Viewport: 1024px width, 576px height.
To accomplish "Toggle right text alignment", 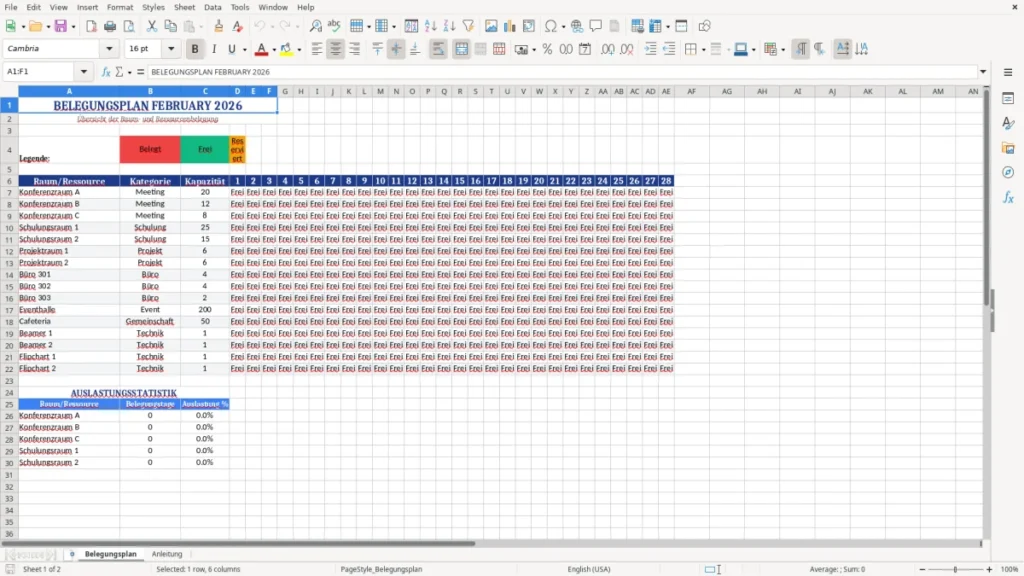I will (355, 49).
